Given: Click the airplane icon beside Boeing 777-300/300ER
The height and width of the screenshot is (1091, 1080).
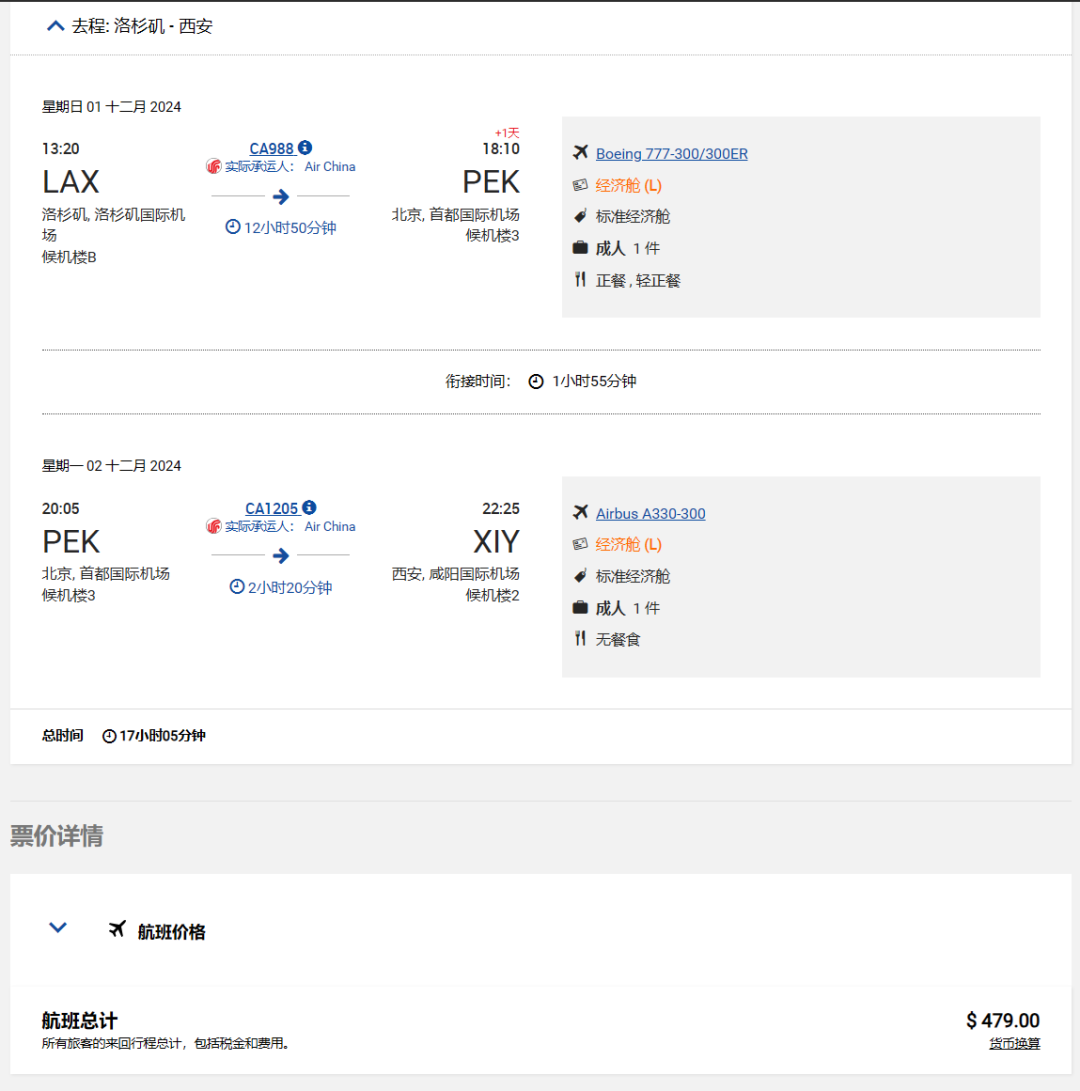Looking at the screenshot, I should [x=580, y=152].
